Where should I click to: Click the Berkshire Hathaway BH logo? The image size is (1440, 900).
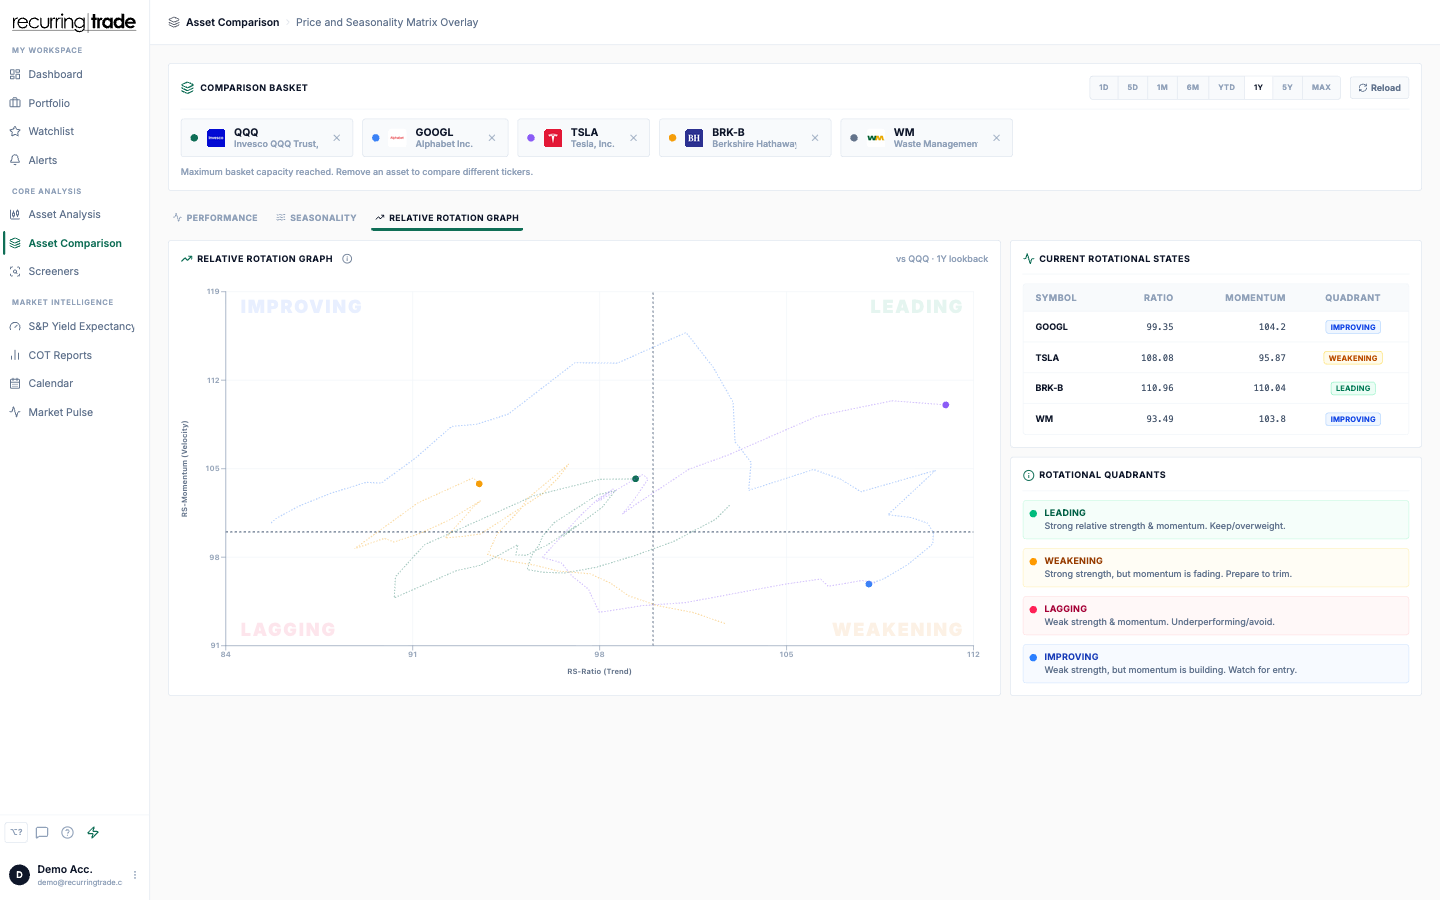coord(694,138)
